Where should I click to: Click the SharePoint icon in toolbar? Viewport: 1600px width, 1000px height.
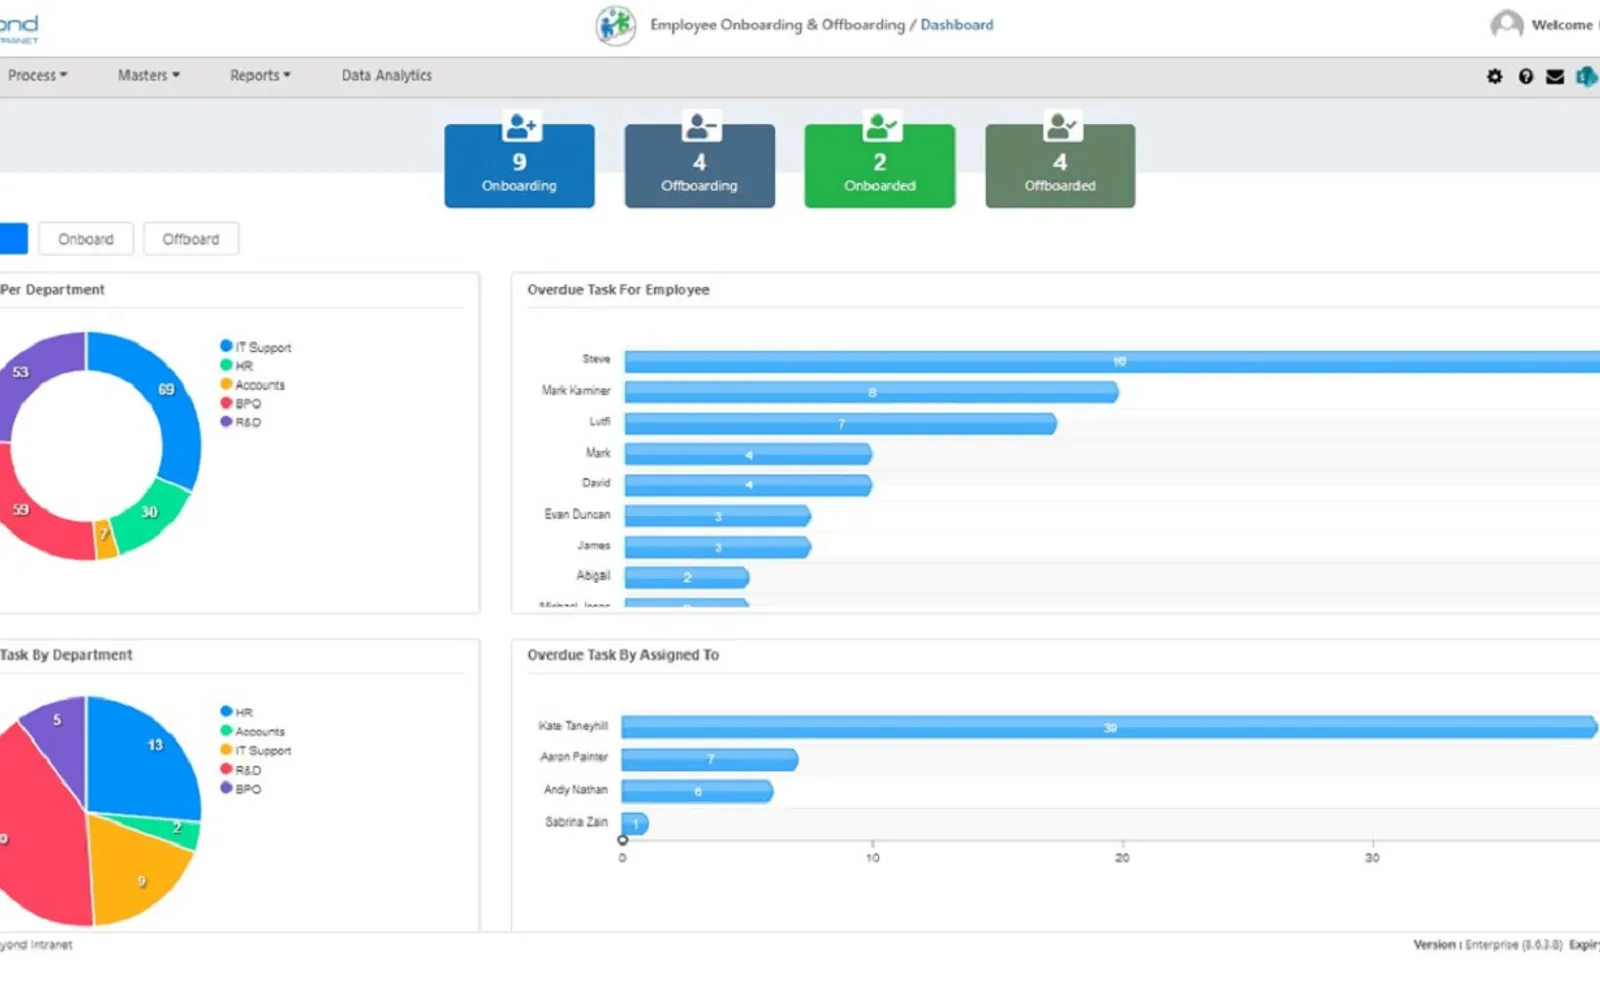pos(1587,76)
